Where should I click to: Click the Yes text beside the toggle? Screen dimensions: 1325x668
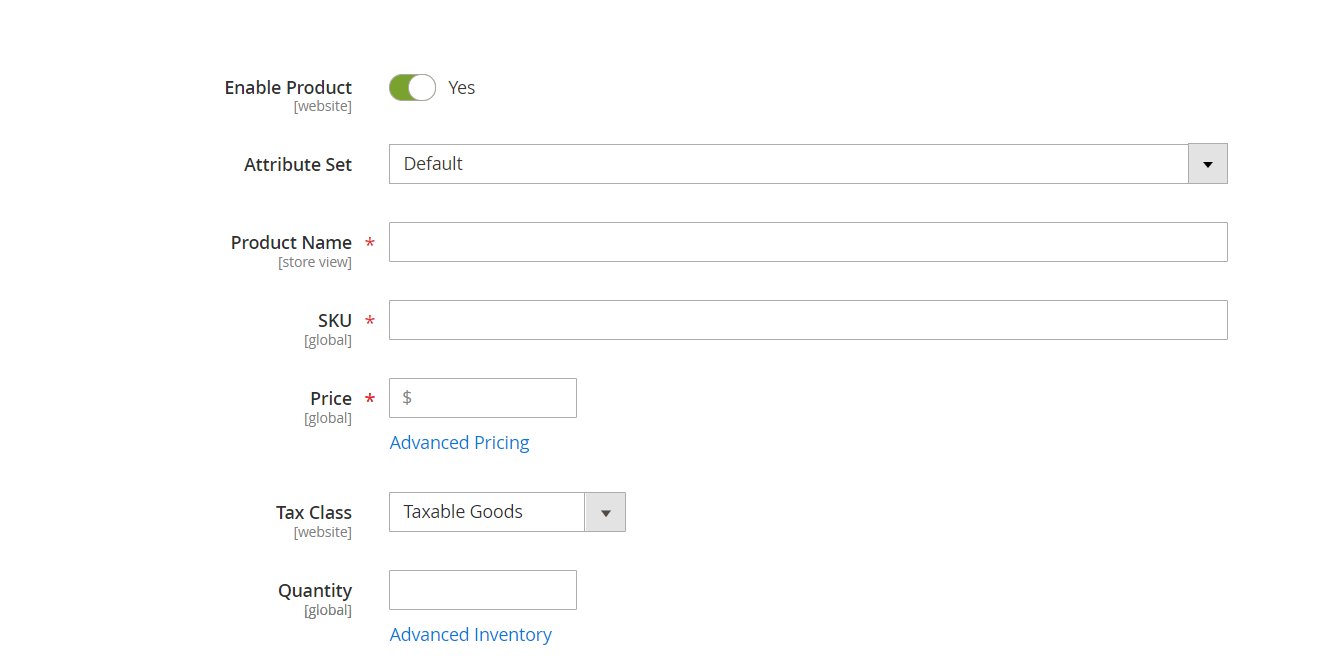point(461,88)
